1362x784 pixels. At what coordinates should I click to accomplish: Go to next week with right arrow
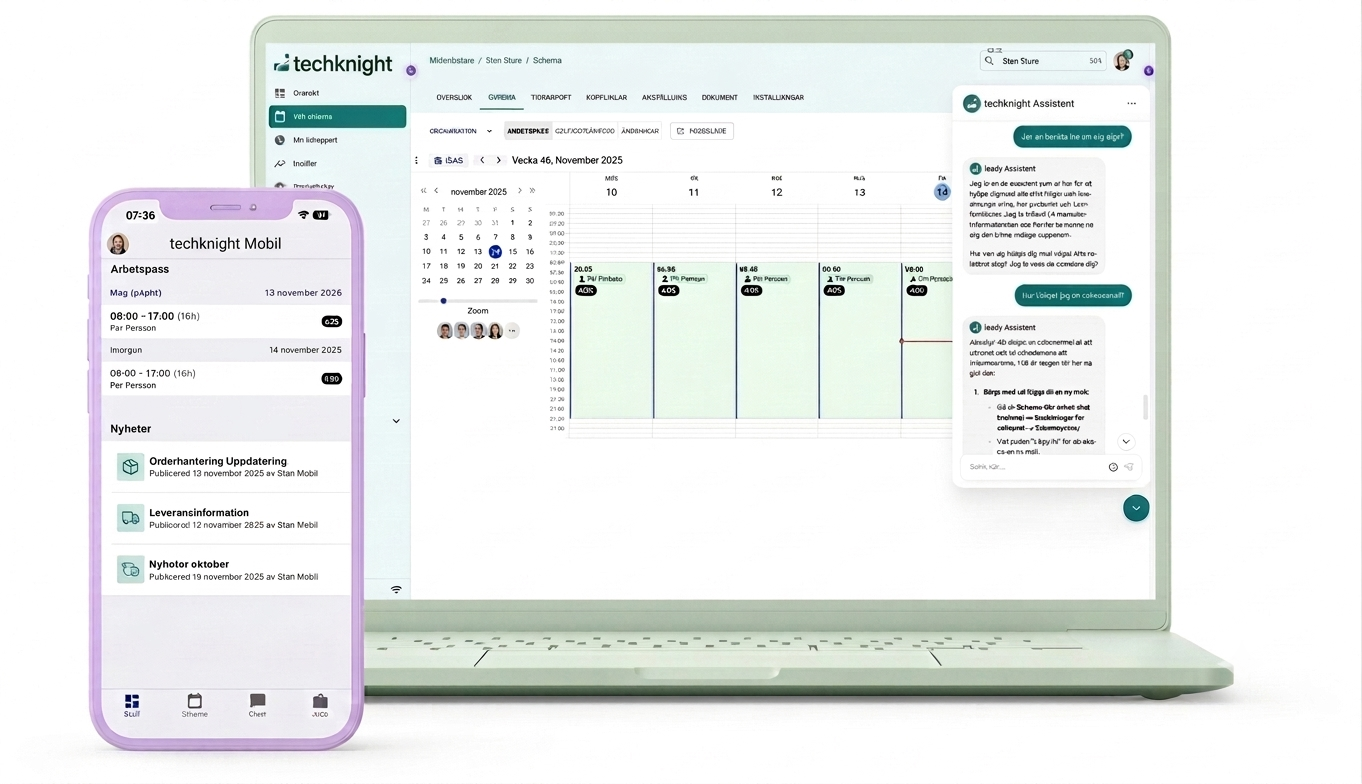click(x=498, y=160)
